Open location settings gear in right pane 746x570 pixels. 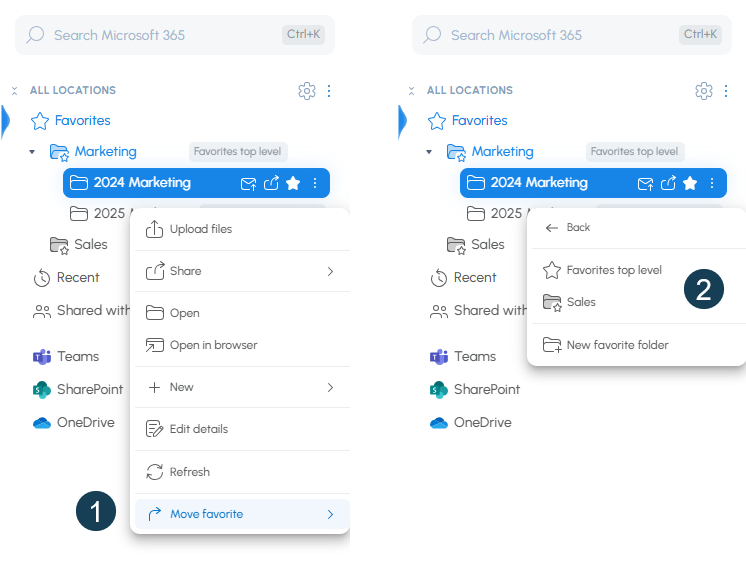(x=704, y=90)
